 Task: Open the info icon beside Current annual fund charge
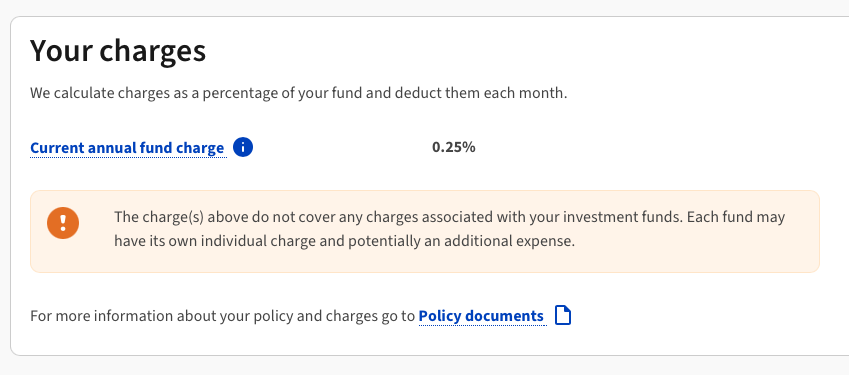(x=243, y=147)
